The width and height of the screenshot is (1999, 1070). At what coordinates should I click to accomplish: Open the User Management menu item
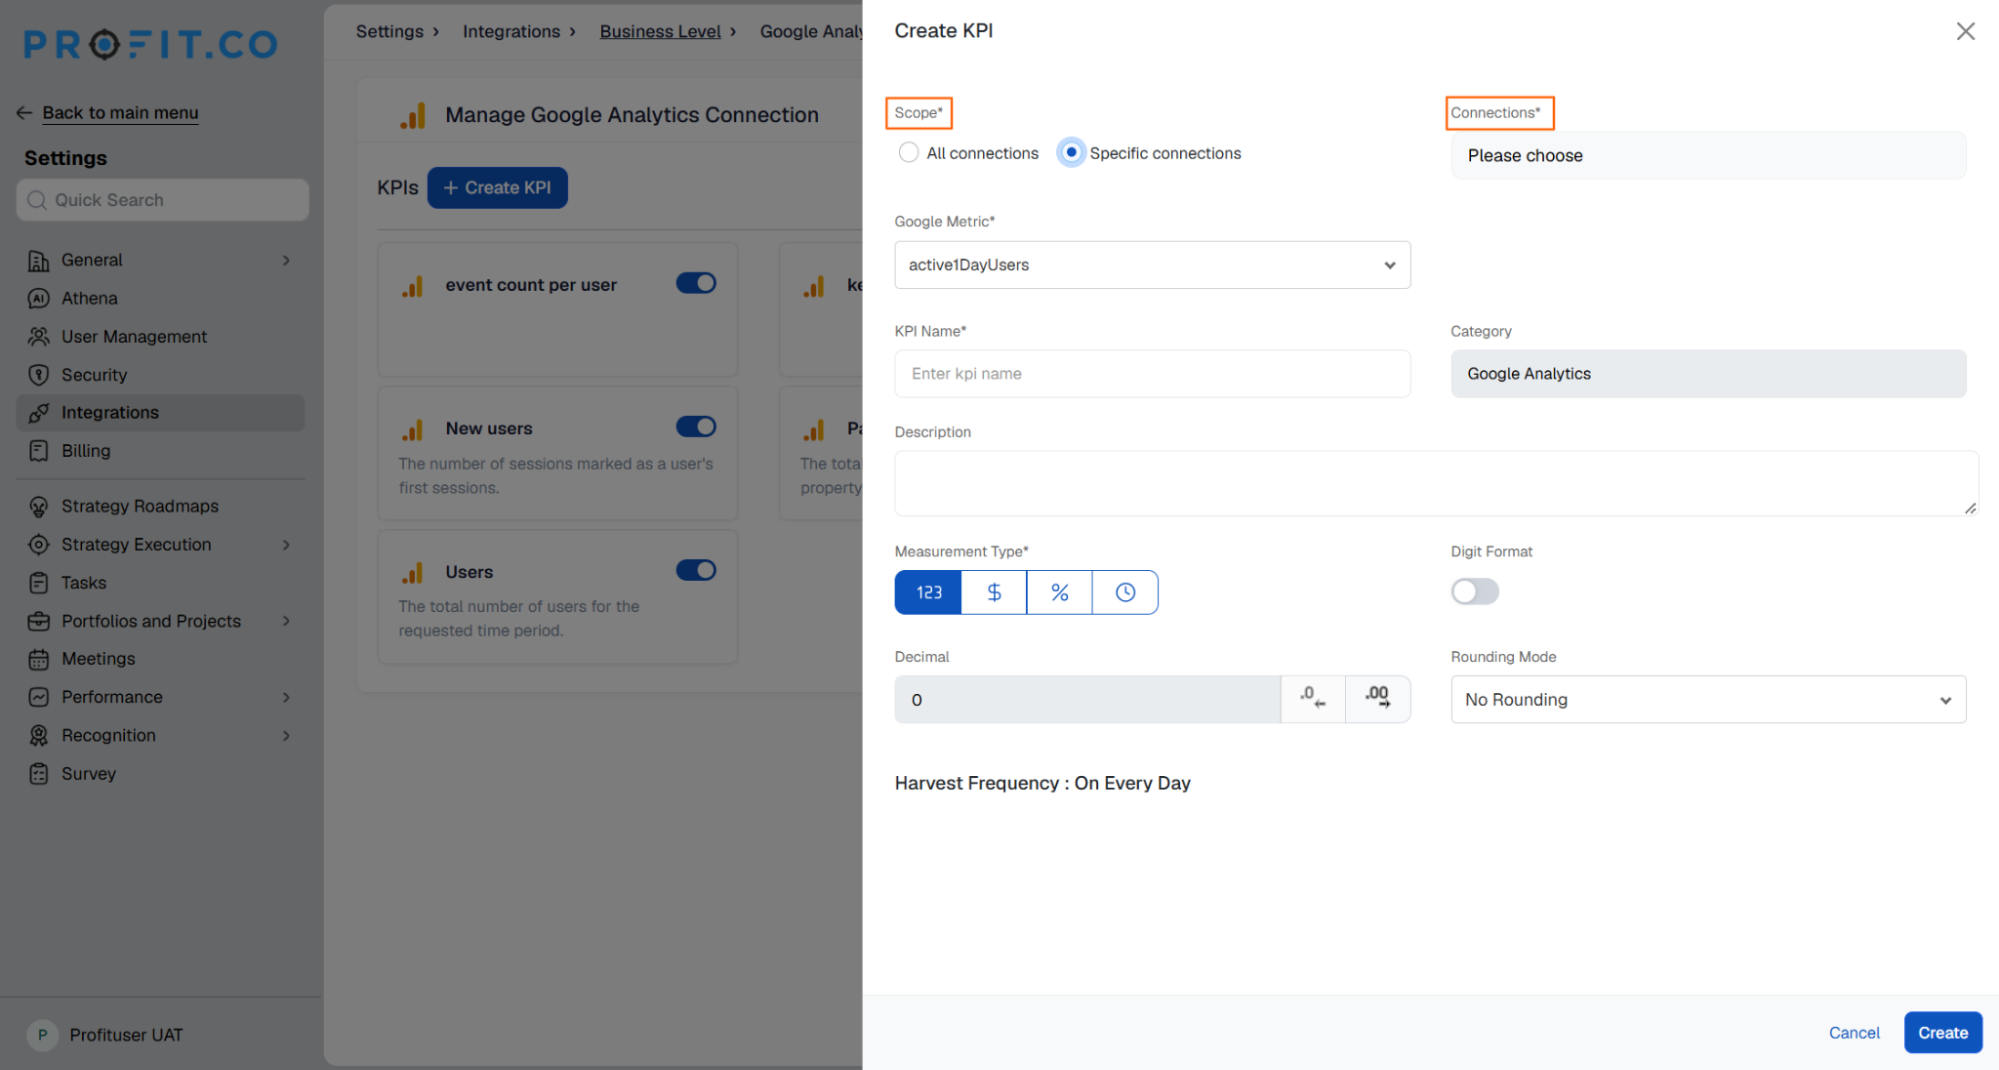pos(160,337)
